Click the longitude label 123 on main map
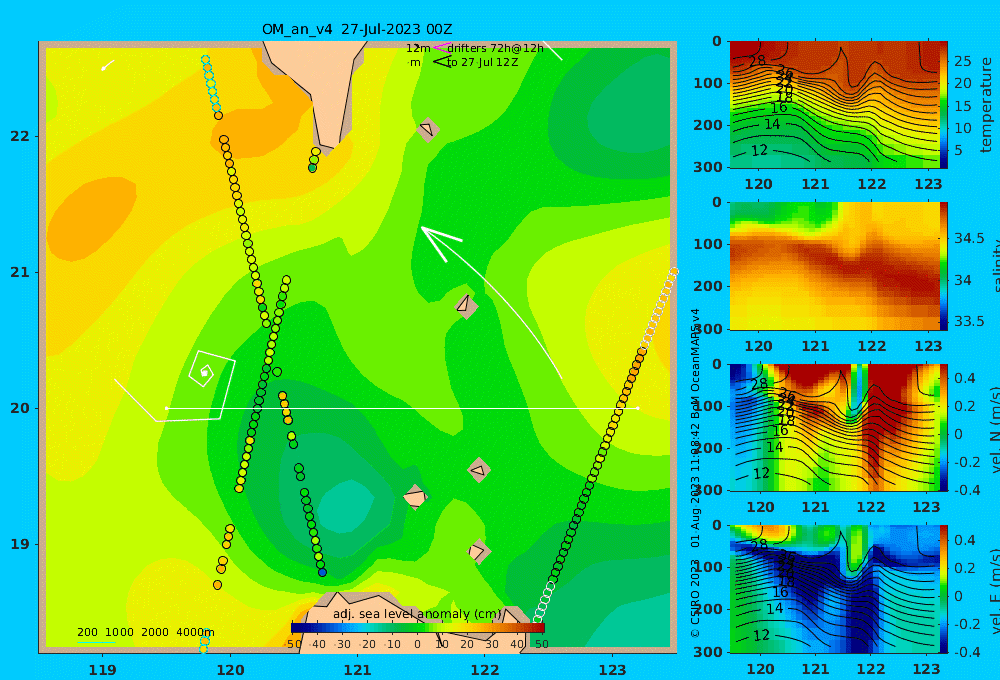1000x680 pixels. (613, 670)
